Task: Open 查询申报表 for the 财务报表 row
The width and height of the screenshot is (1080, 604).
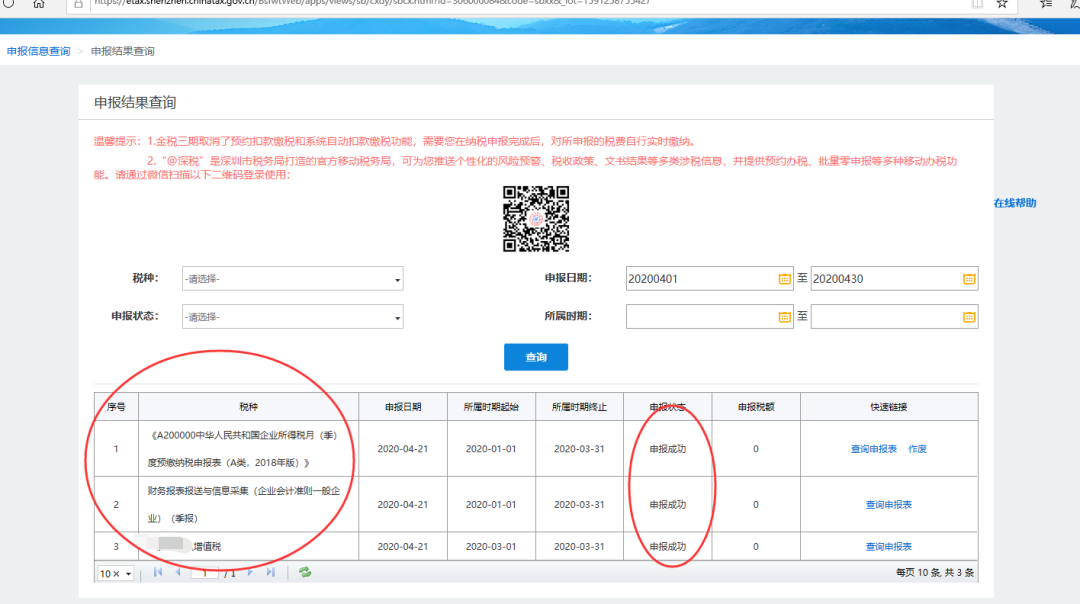Action: (889, 505)
